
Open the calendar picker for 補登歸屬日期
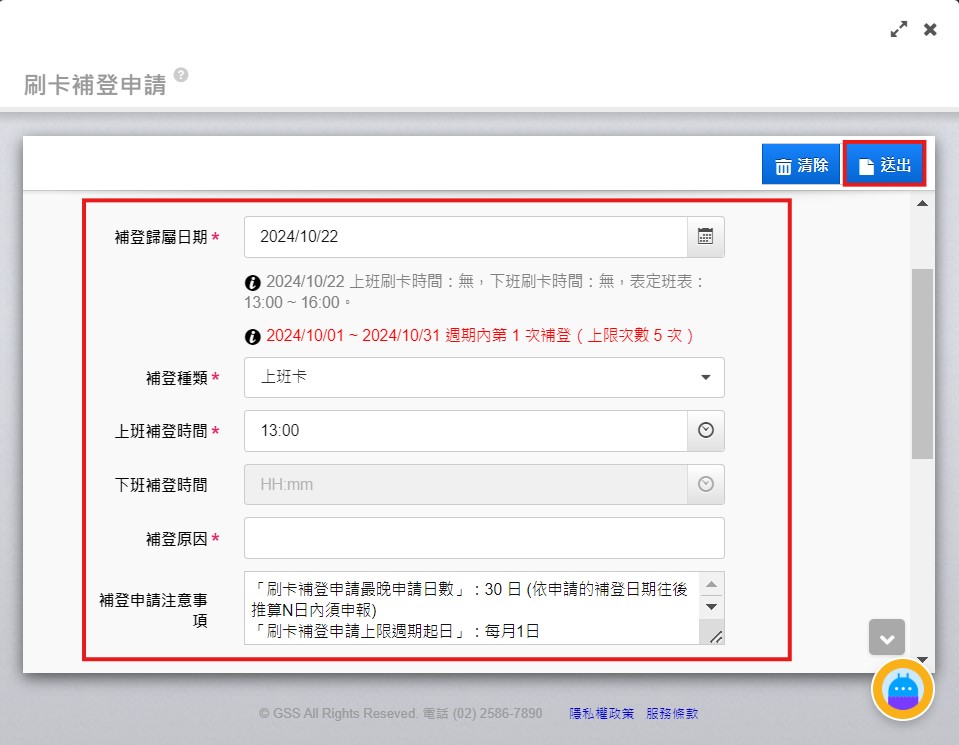(705, 237)
